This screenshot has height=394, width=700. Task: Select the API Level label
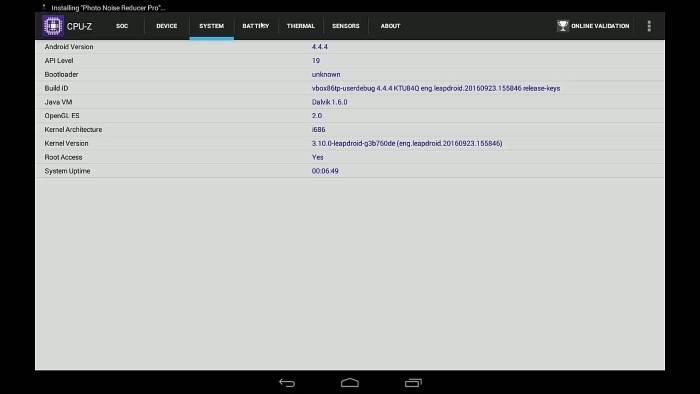[x=59, y=60]
